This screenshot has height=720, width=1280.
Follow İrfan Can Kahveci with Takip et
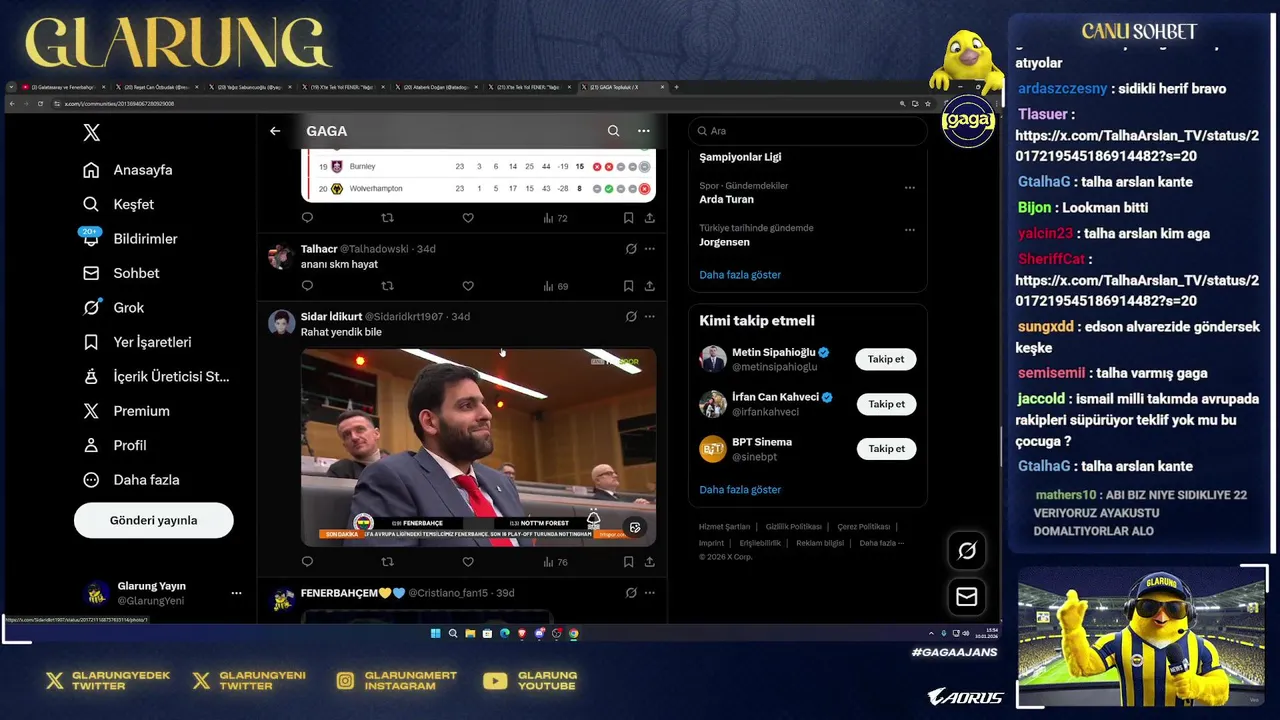point(886,404)
